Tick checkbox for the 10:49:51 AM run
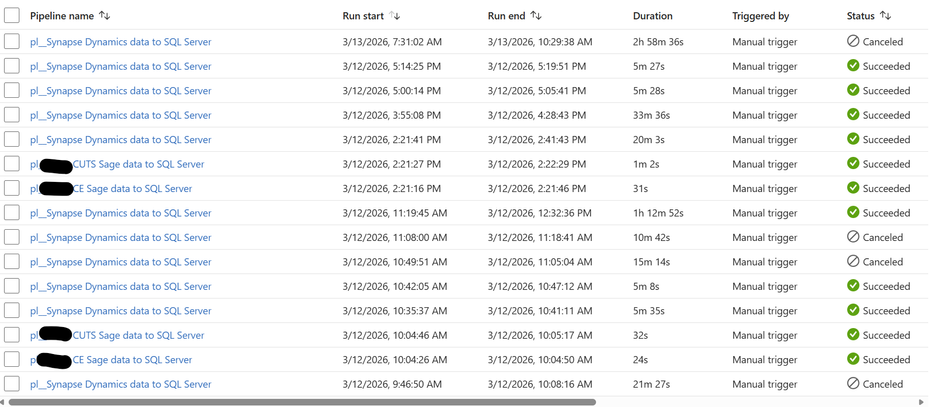The height and width of the screenshot is (407, 945). [x=12, y=262]
